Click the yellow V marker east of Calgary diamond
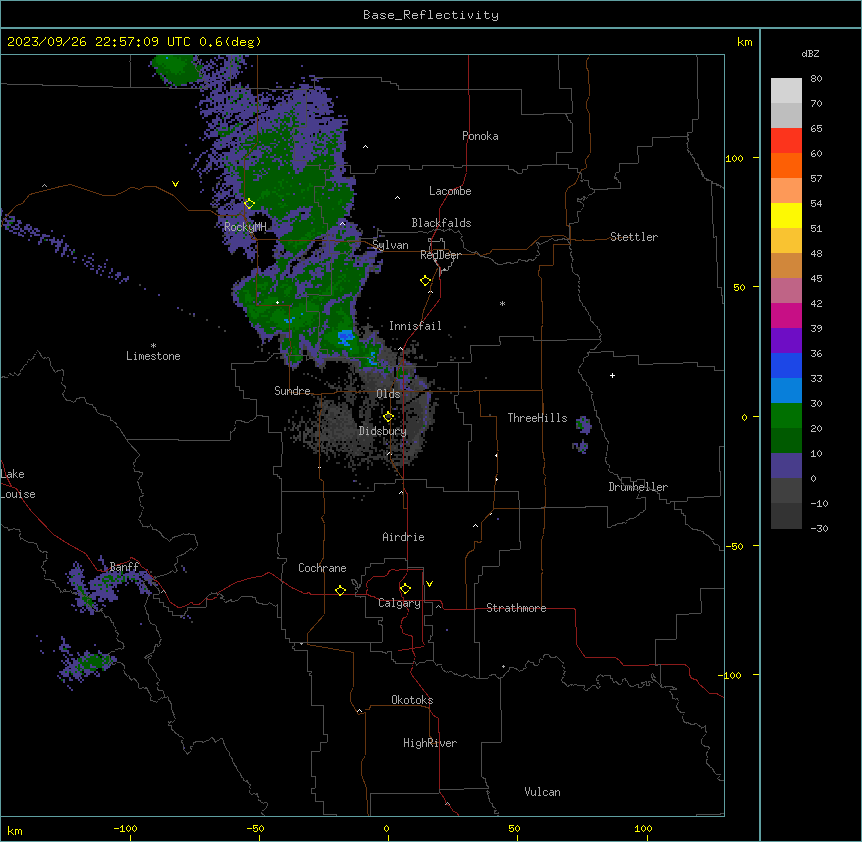 coord(429,584)
